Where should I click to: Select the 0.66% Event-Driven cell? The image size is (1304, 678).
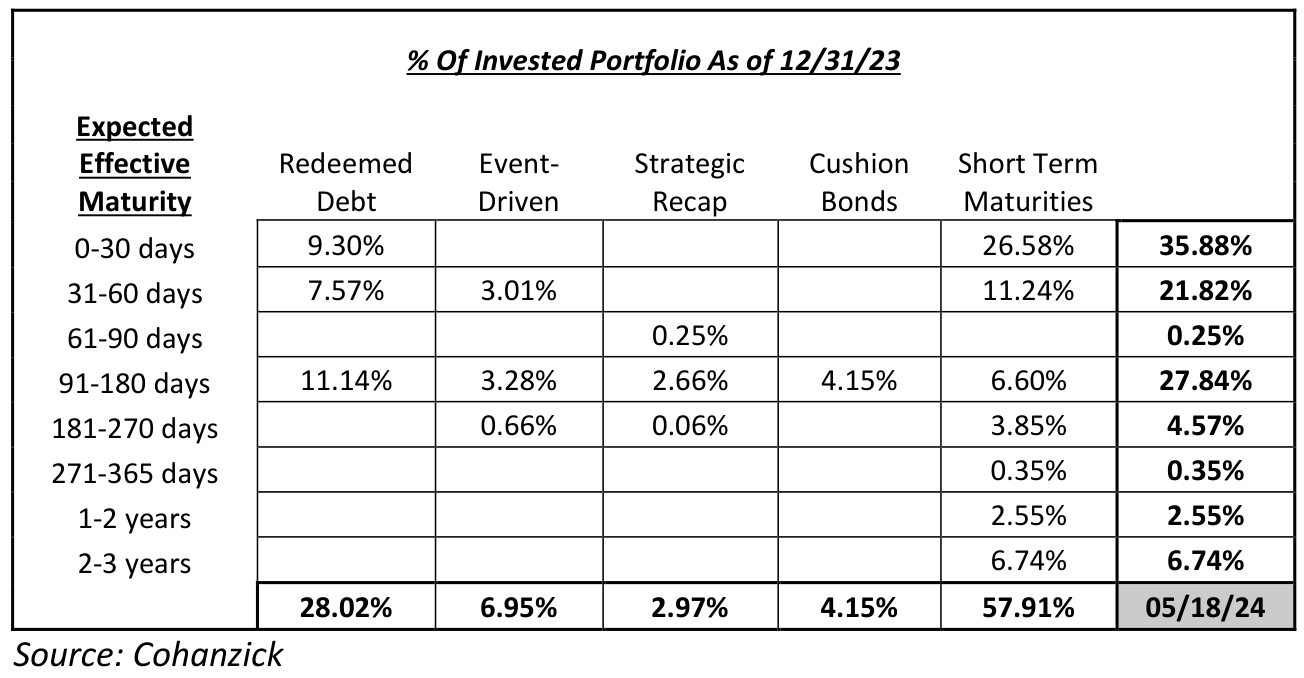[x=518, y=426]
